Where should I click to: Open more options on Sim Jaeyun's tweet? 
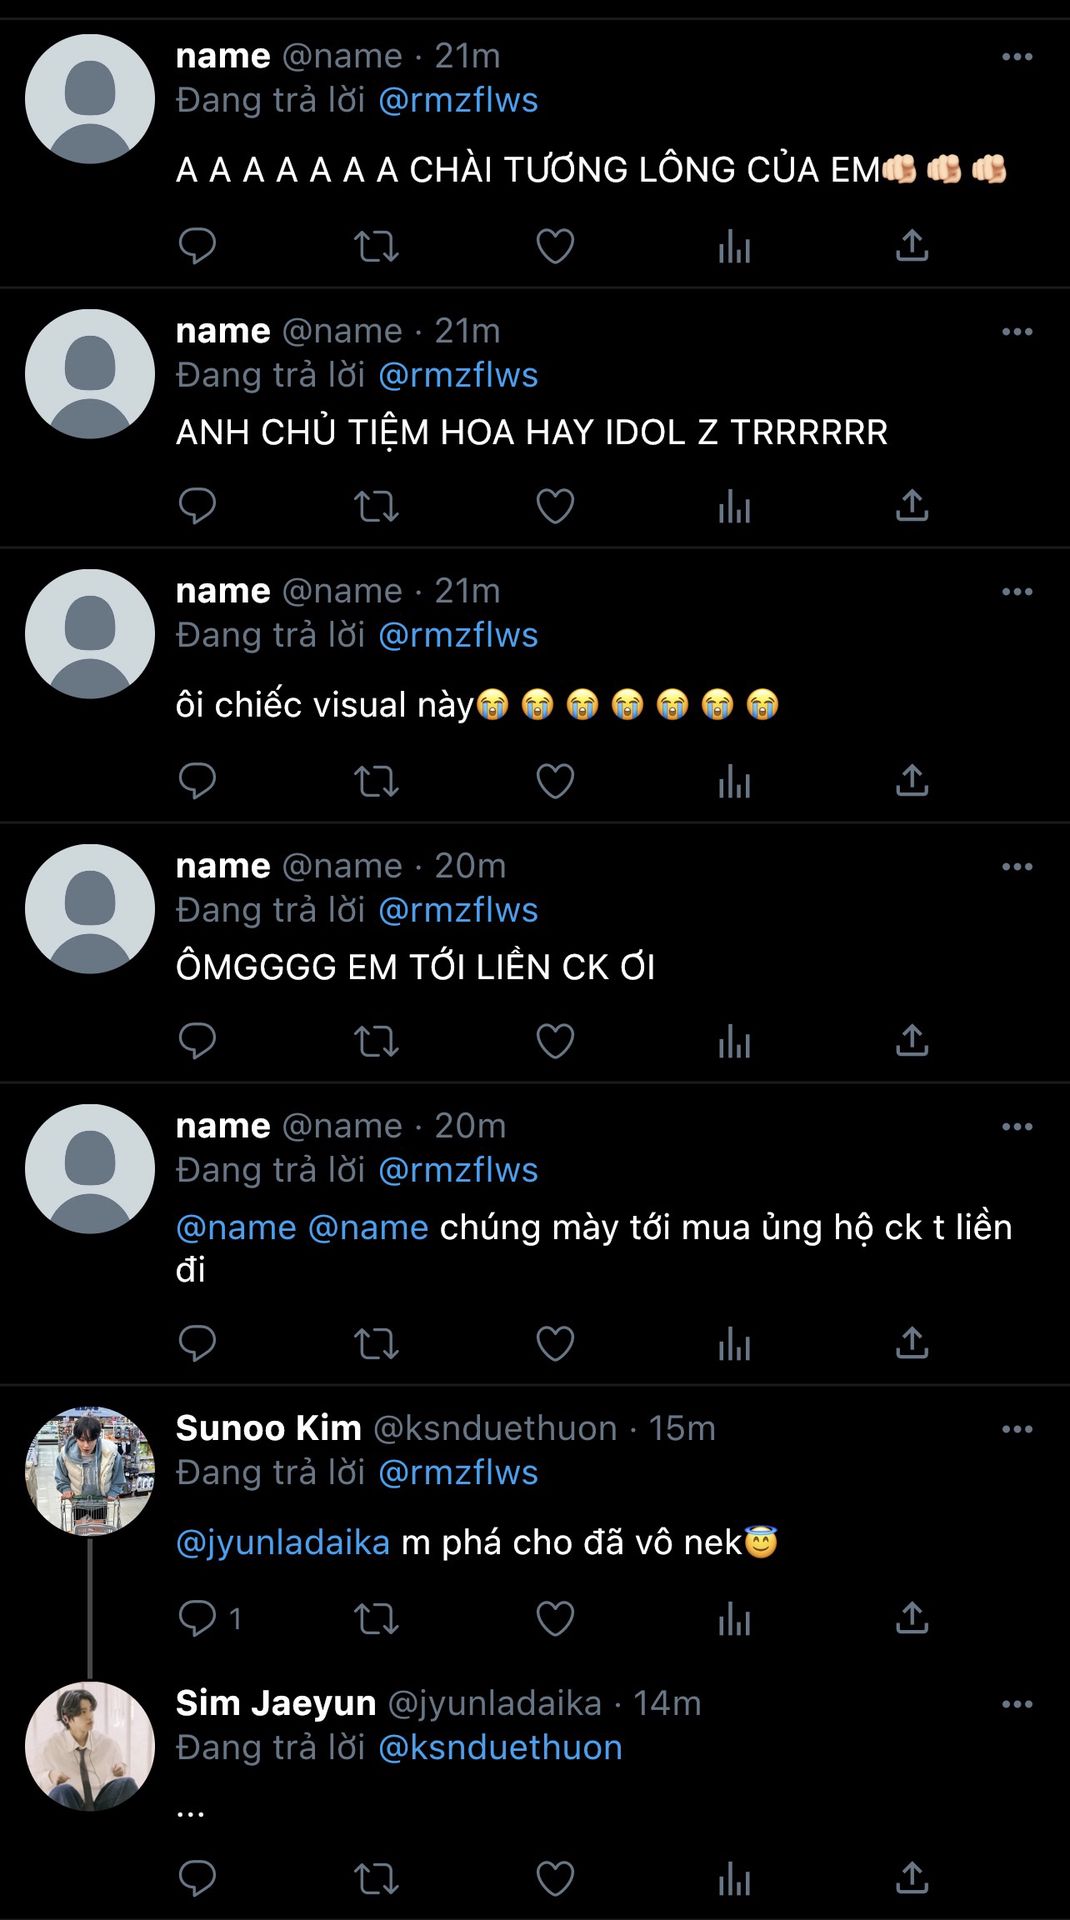(x=1017, y=1704)
